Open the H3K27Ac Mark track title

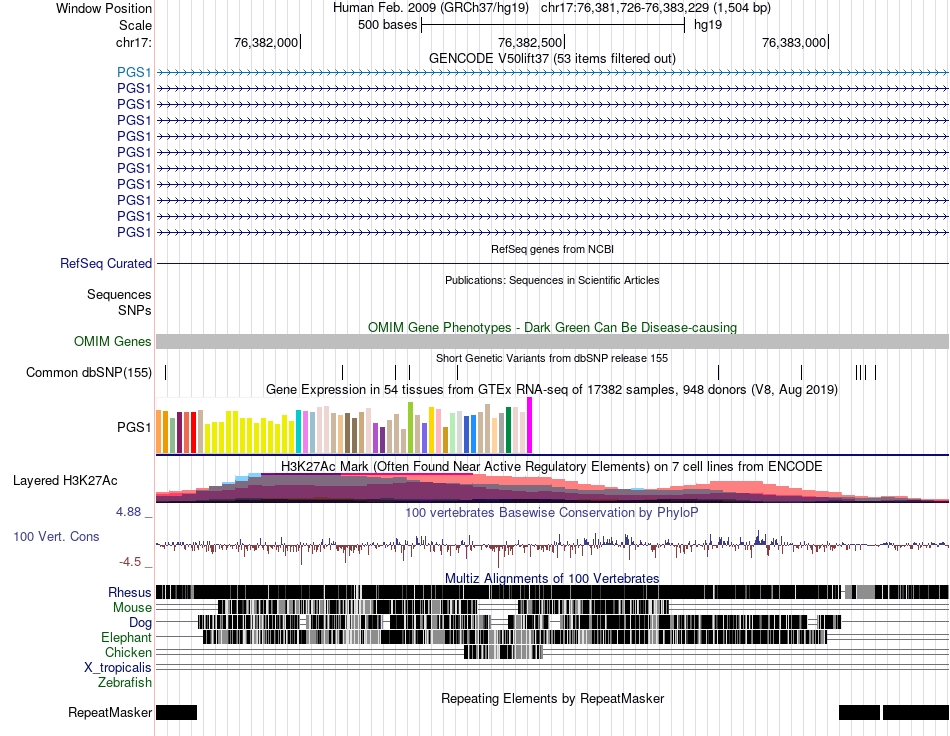pos(552,466)
